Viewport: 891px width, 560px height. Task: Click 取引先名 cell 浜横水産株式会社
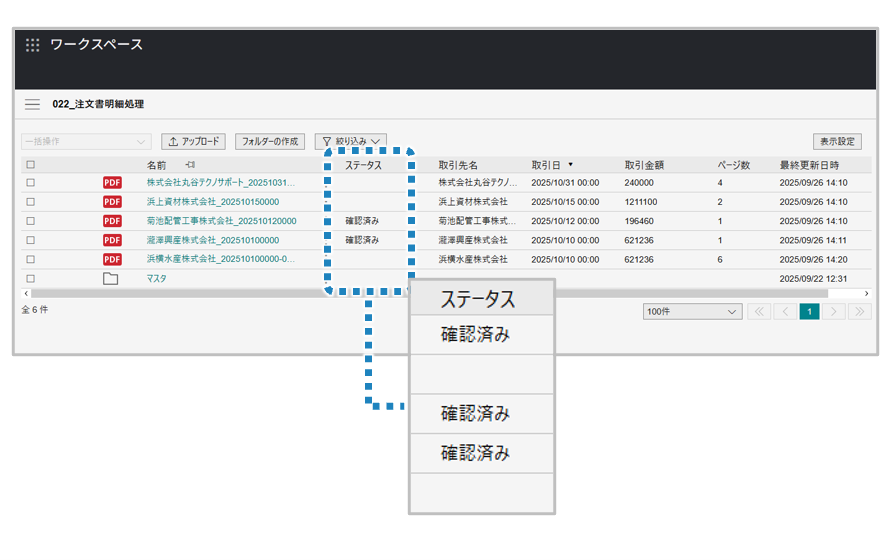pos(473,259)
